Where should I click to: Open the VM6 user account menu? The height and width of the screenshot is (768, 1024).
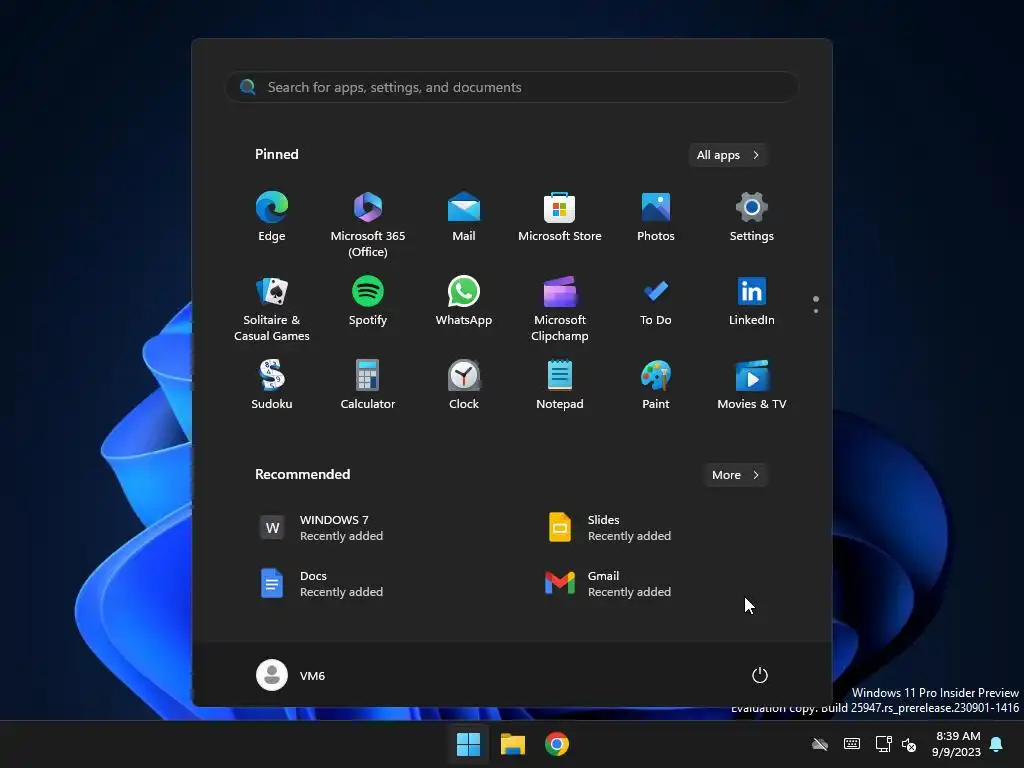[x=291, y=675]
